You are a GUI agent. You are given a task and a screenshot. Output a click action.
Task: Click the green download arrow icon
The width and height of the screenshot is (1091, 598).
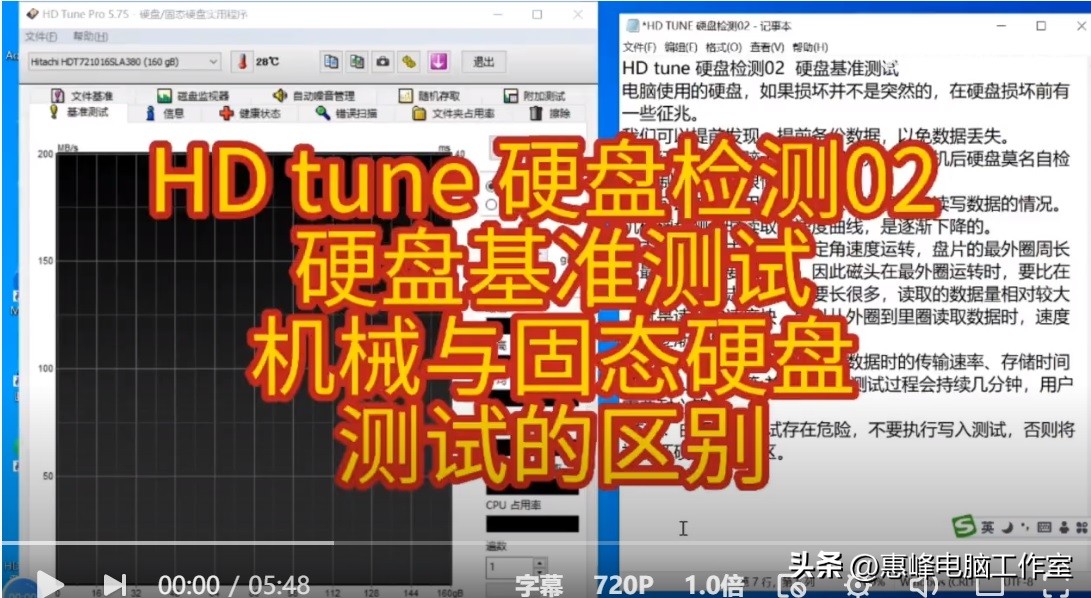pyautogui.click(x=438, y=61)
